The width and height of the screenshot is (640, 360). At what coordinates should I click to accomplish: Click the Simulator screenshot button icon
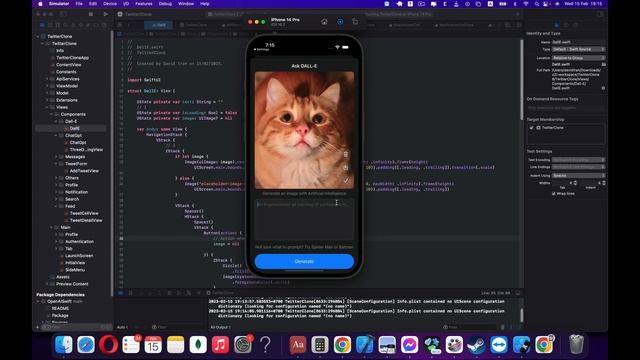(x=340, y=22)
